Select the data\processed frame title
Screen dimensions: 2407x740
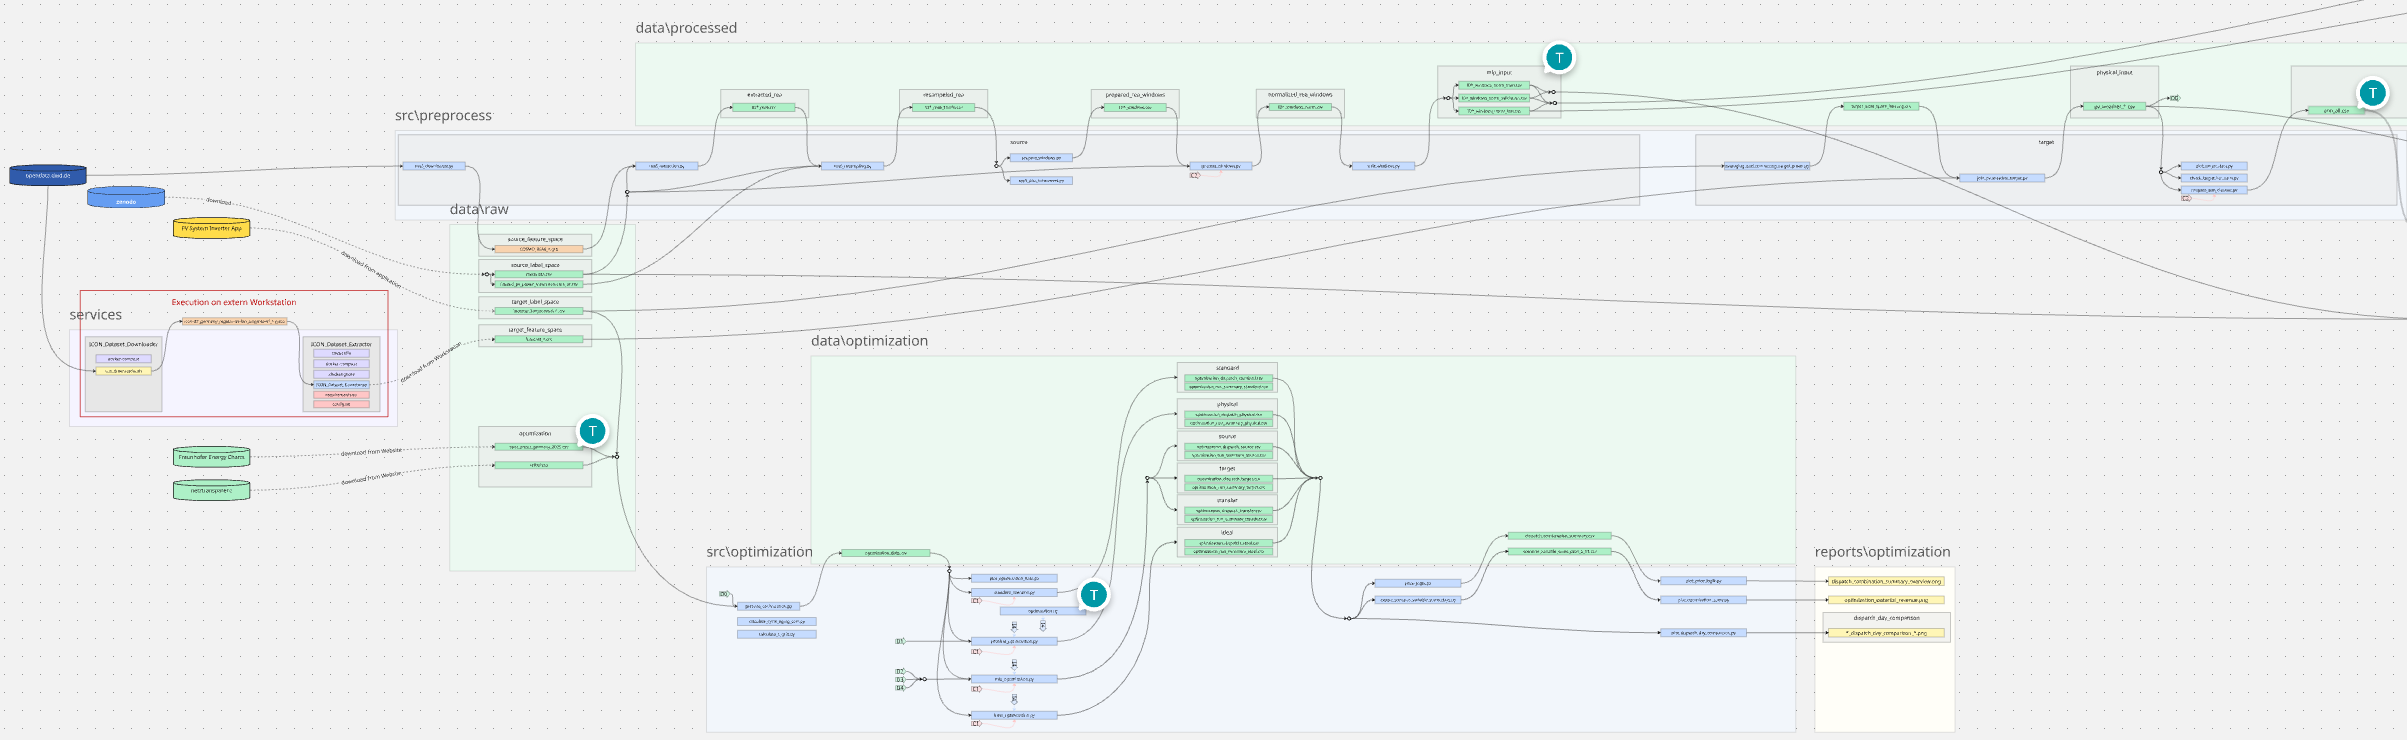pos(686,28)
